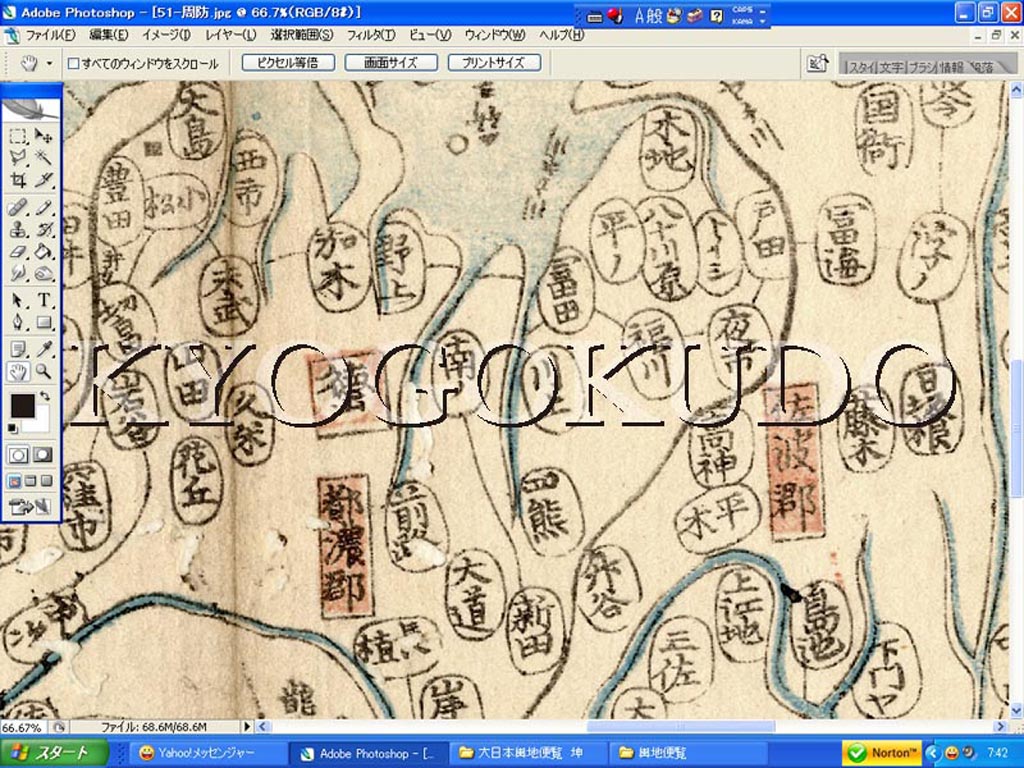Open イメージ(I) menu
The height and width of the screenshot is (768, 1024).
coord(166,35)
